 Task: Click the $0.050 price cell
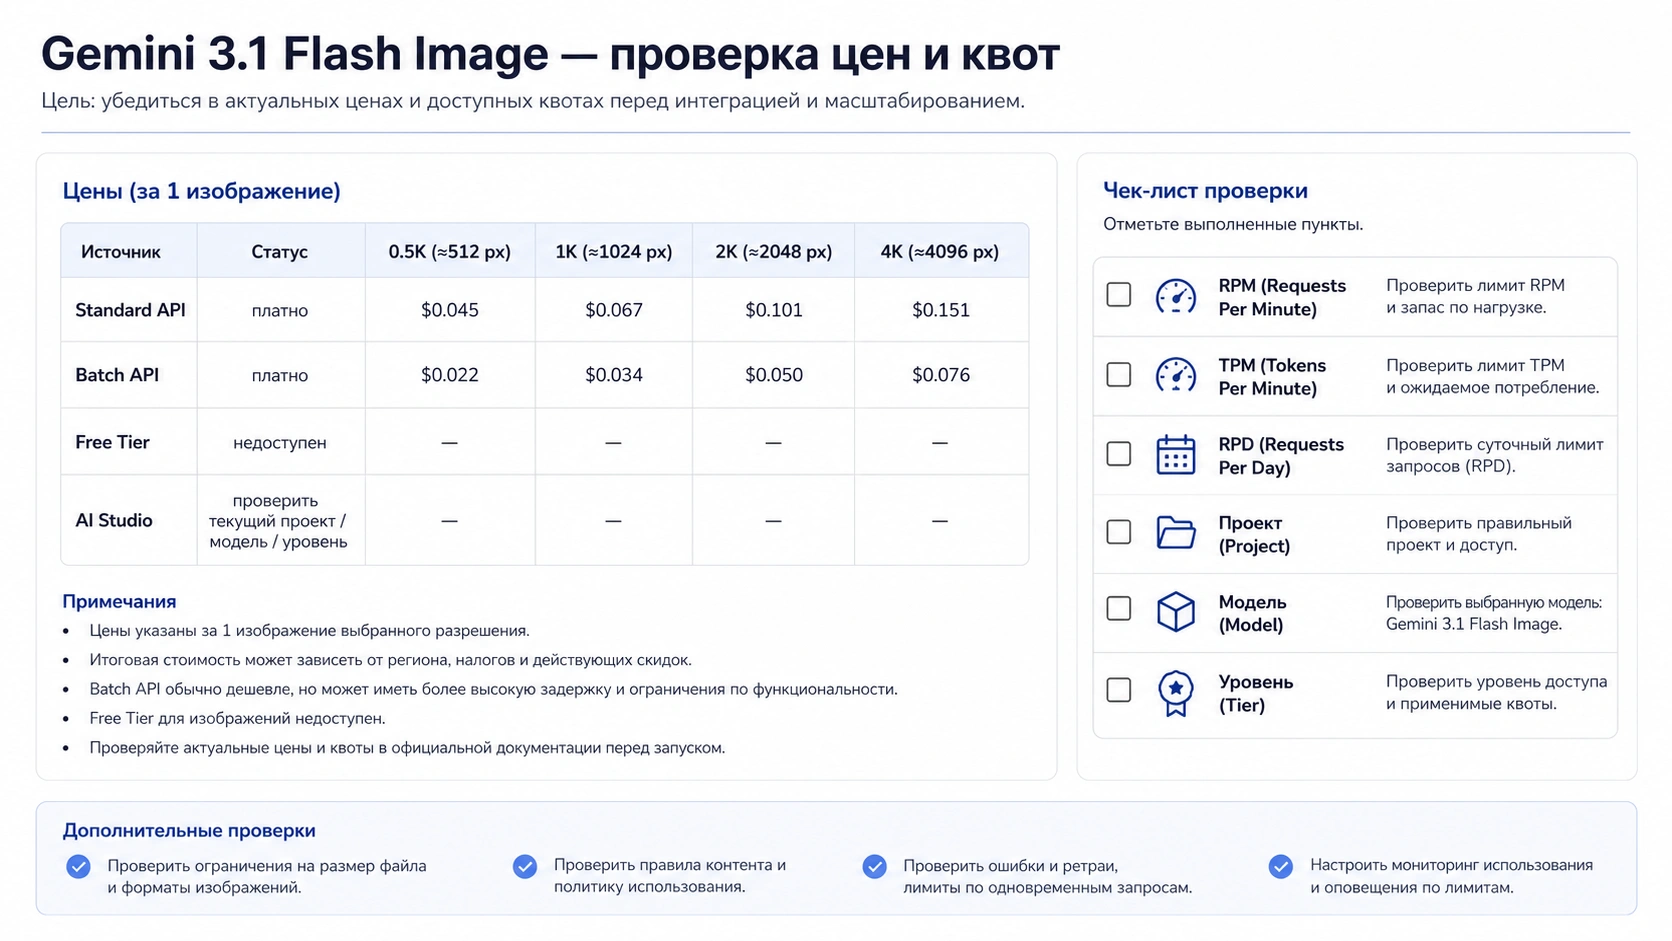tap(774, 375)
